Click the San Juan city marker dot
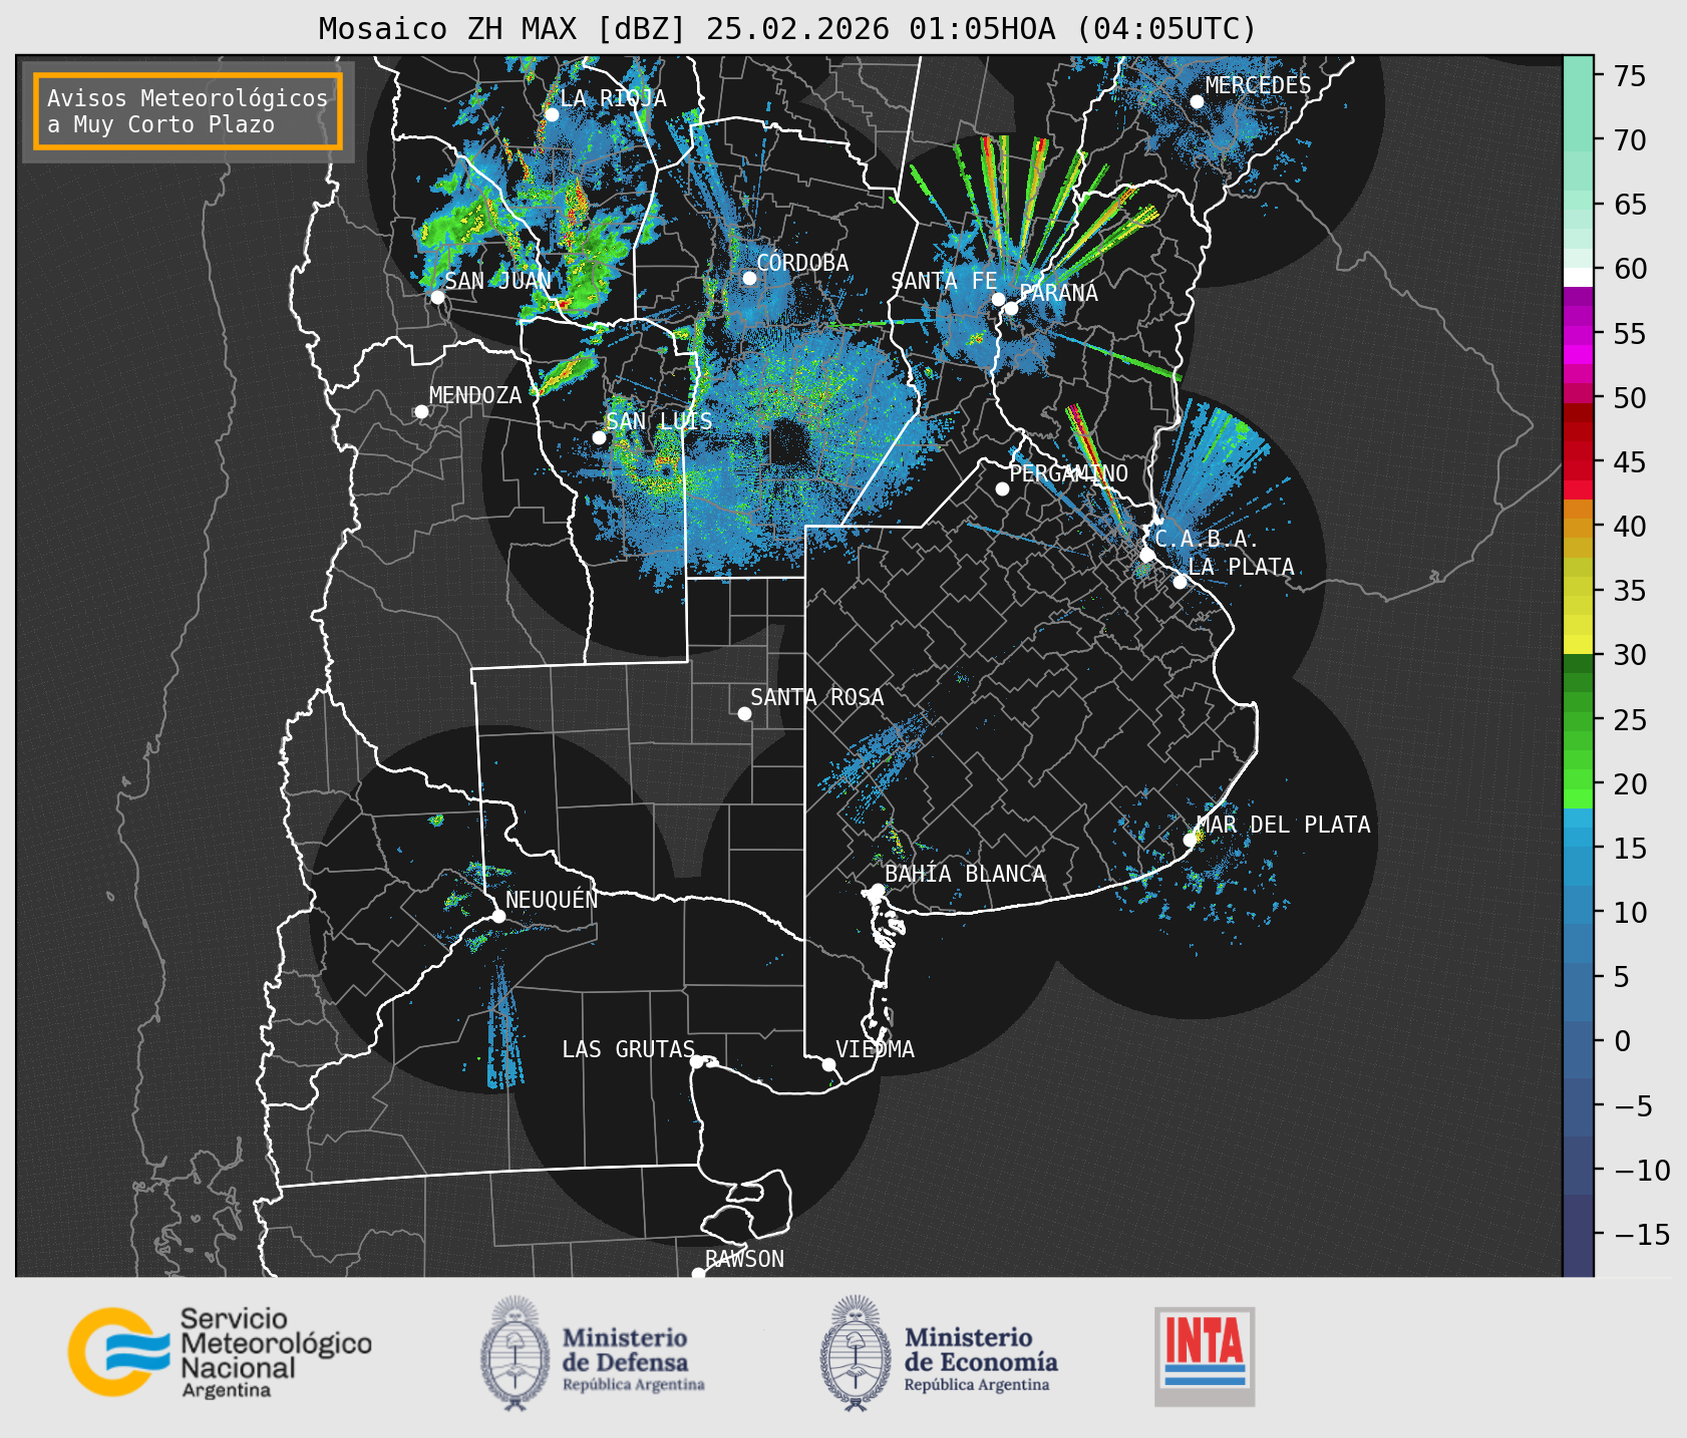This screenshot has height=1438, width=1687. pyautogui.click(x=438, y=297)
